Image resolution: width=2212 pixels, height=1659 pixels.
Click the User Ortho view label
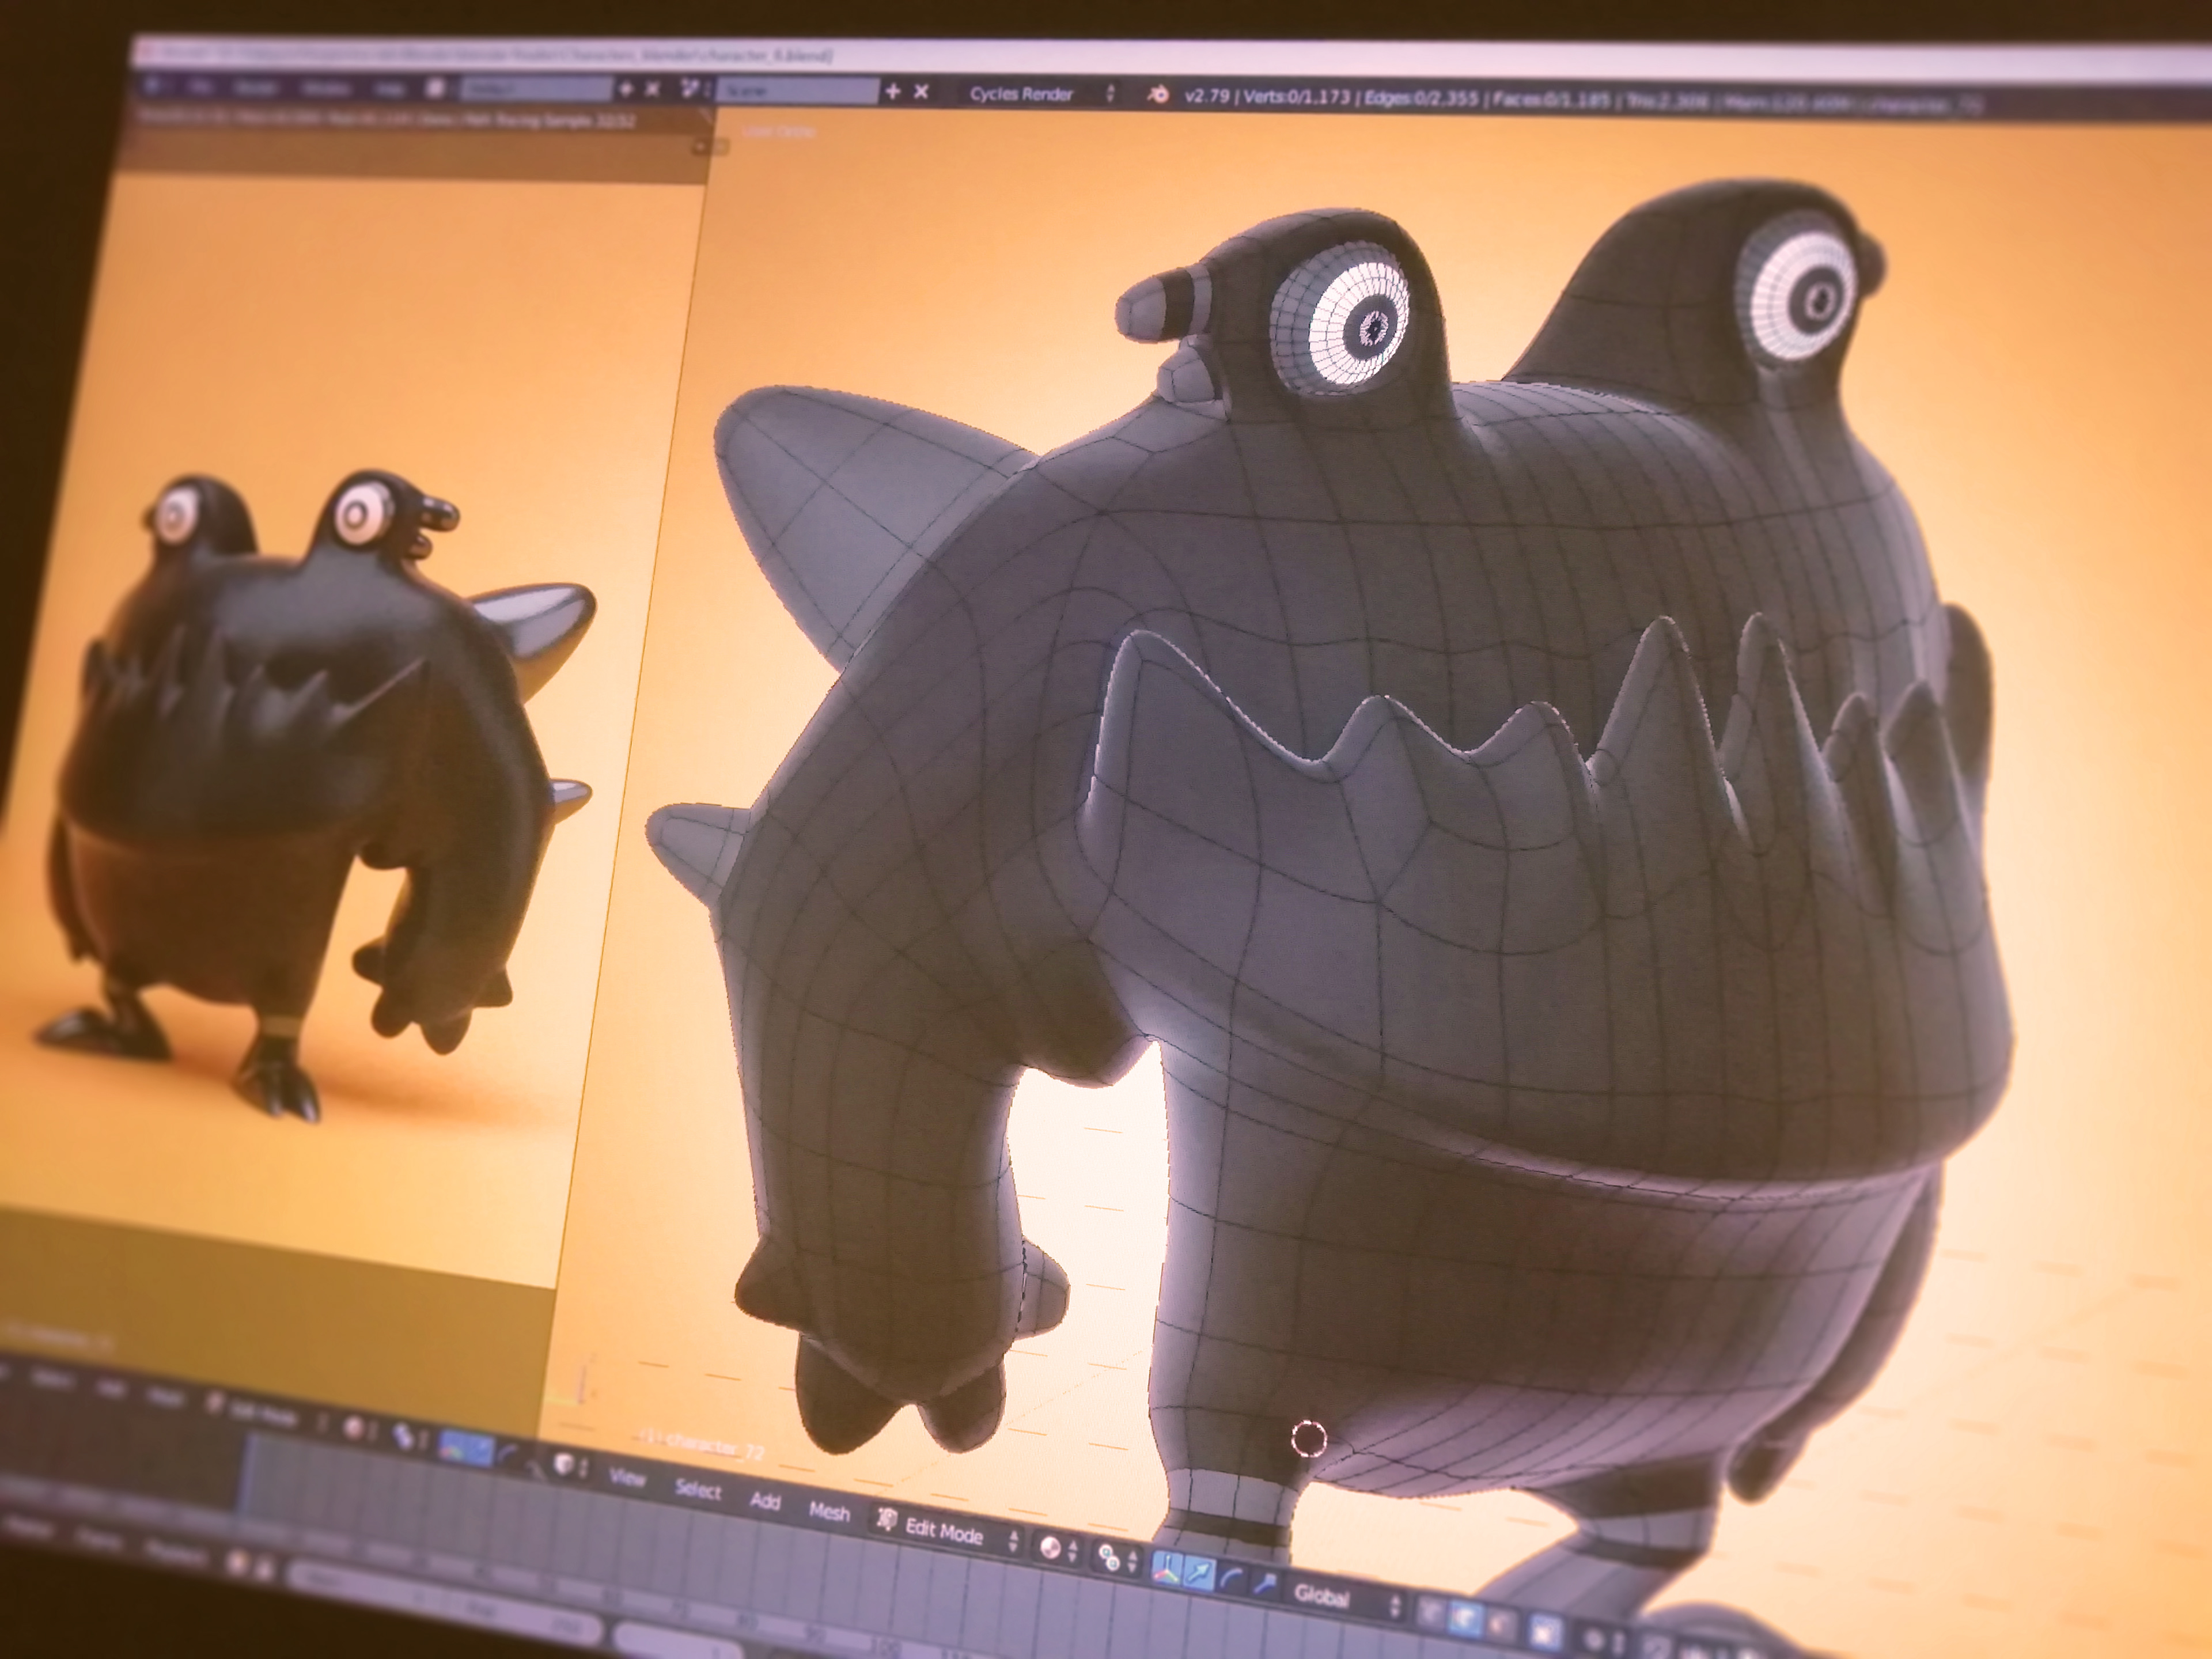point(778,131)
